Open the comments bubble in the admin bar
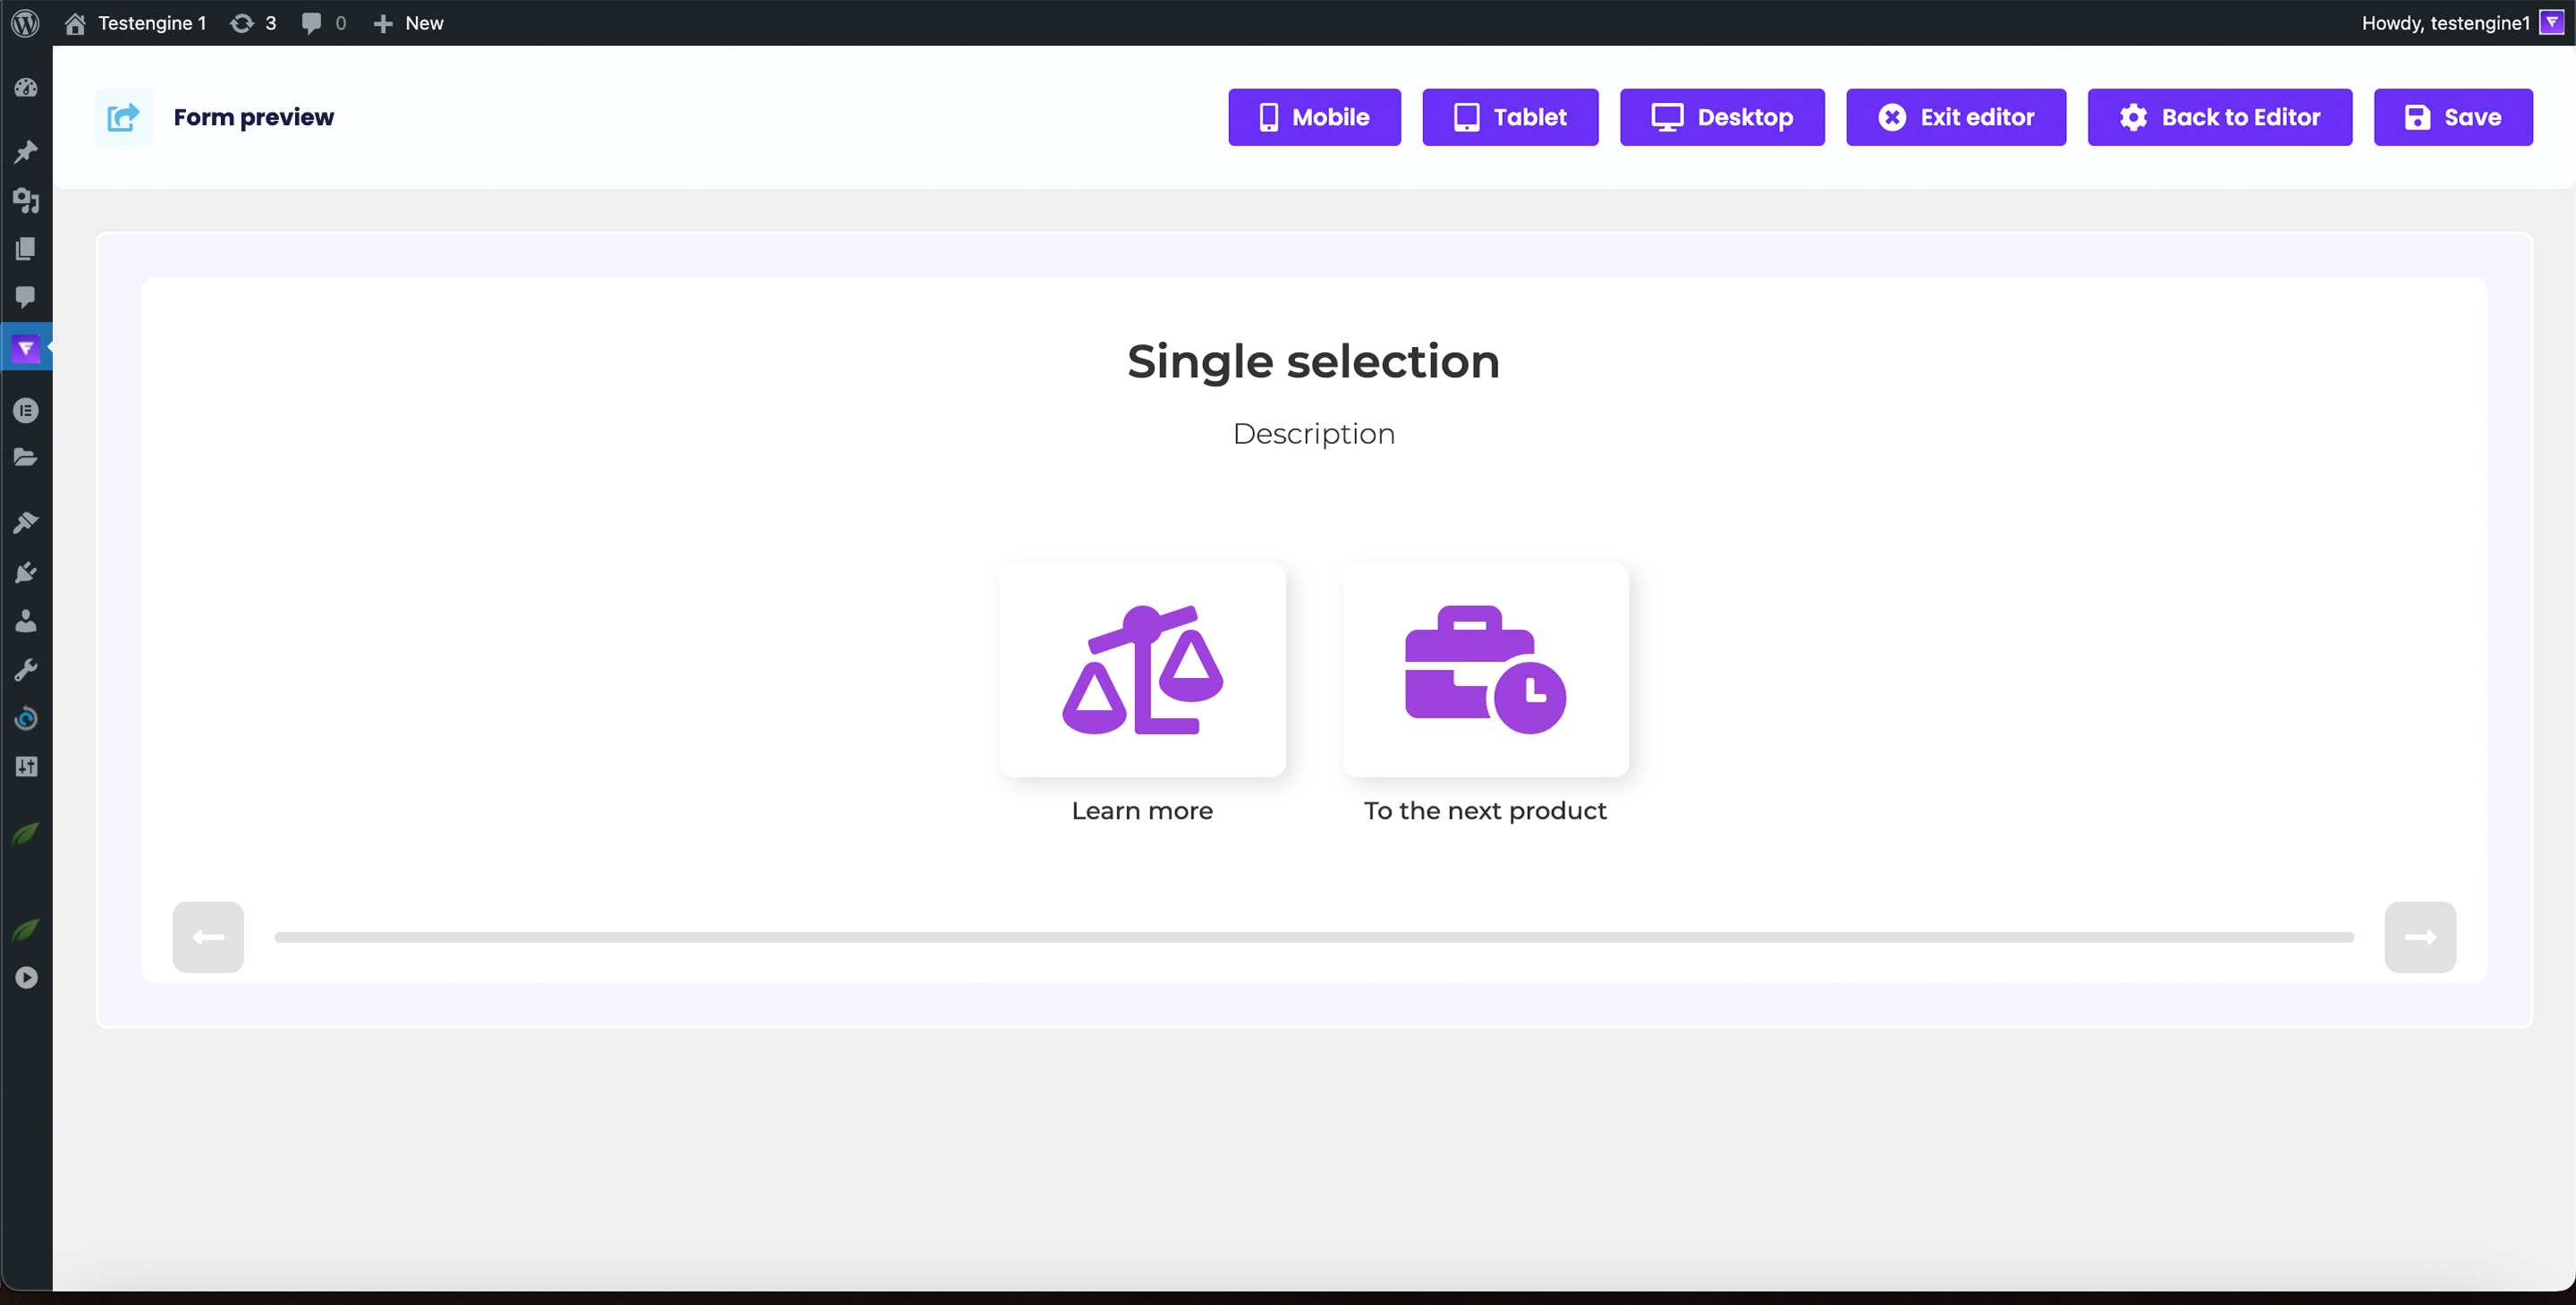Screen dimensions: 2576x1305 pyautogui.click(x=323, y=22)
